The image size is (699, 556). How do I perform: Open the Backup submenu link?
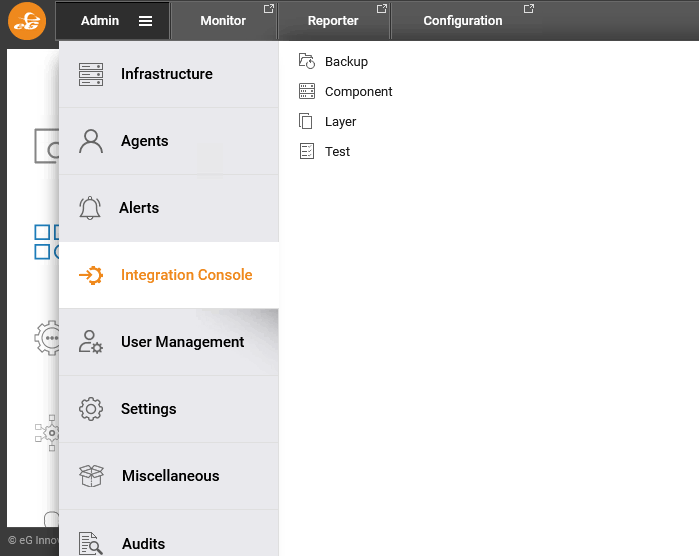point(346,62)
